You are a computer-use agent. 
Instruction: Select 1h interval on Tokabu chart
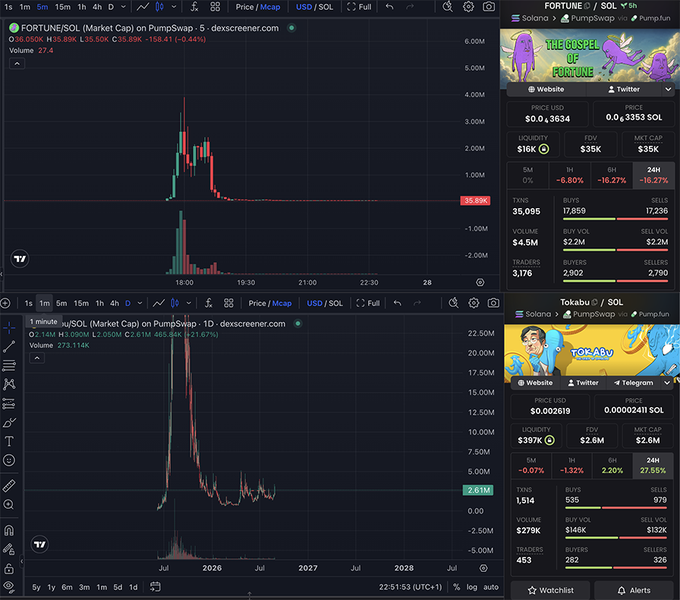click(100, 303)
